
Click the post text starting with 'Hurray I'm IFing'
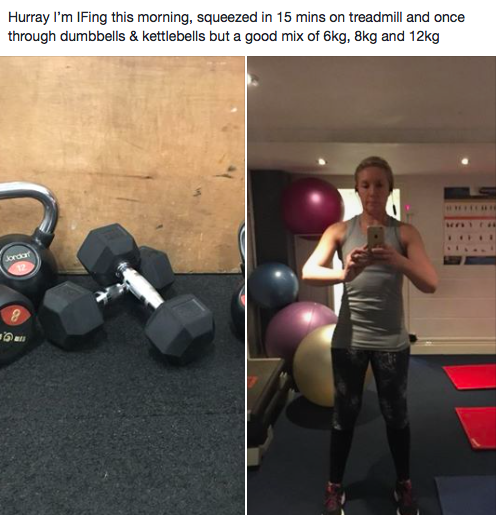pos(236,27)
